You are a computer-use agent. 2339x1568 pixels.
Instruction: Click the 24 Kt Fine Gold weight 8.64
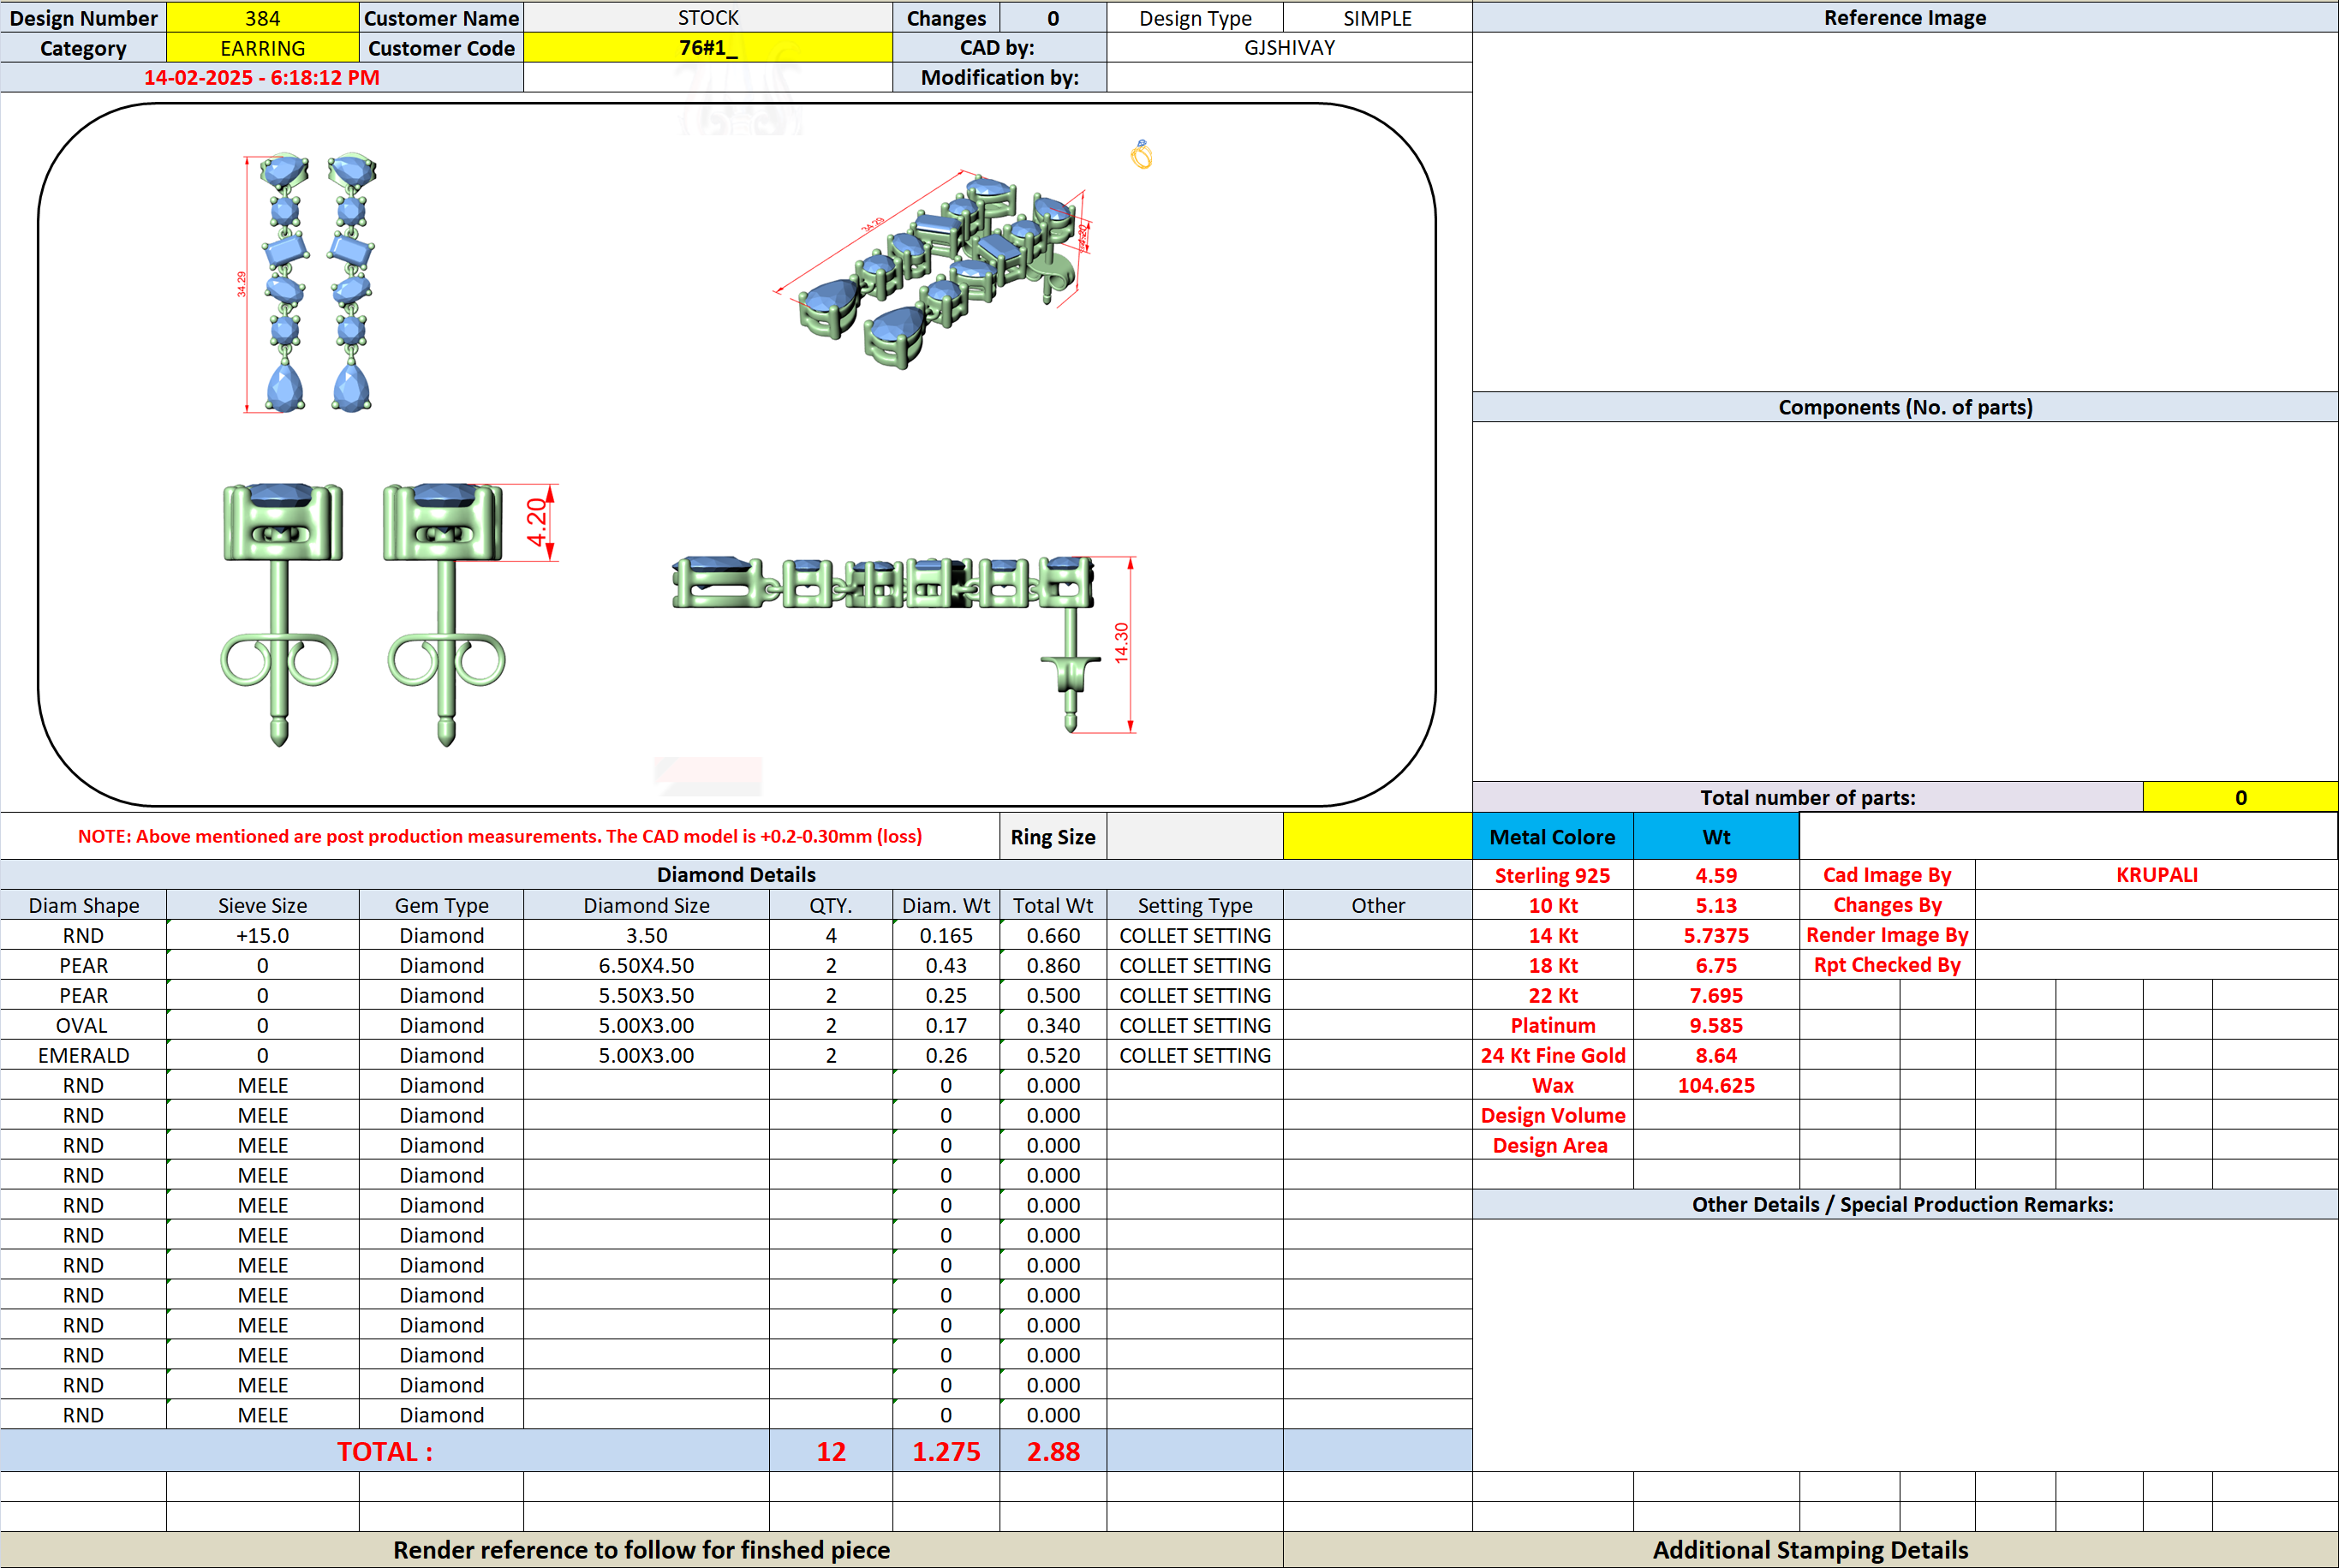tap(1716, 1055)
